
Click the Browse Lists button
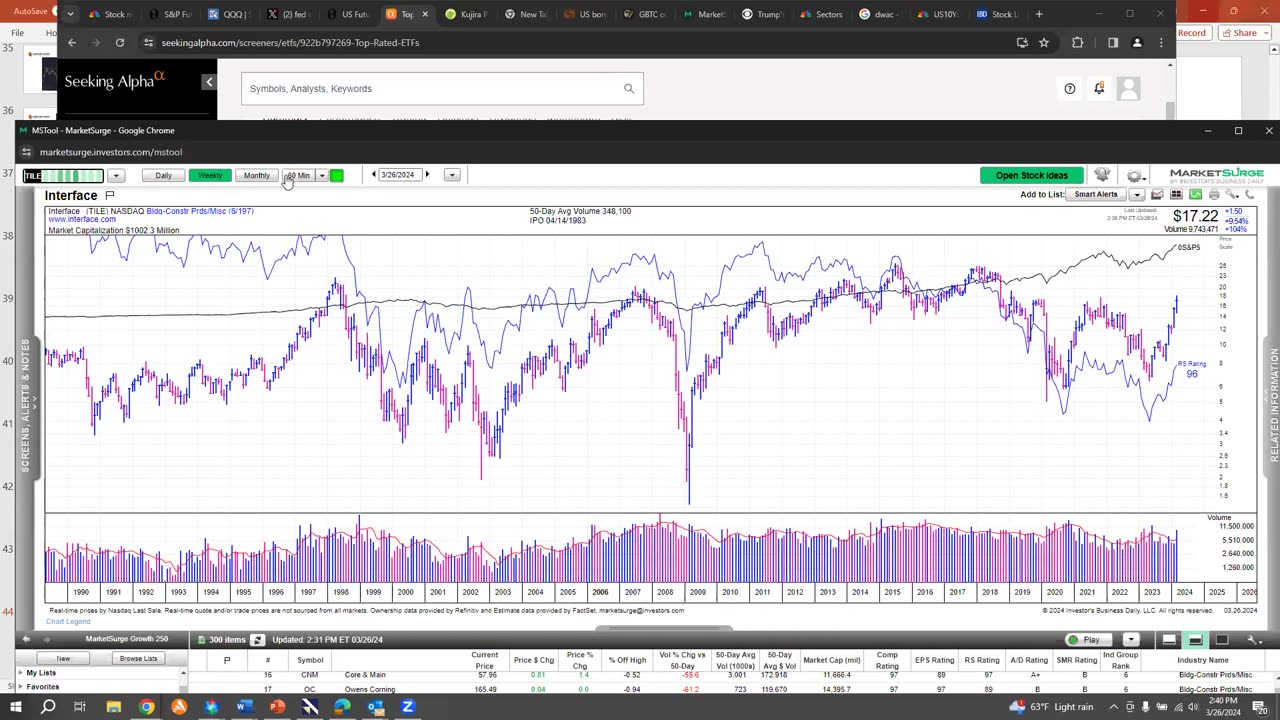139,659
